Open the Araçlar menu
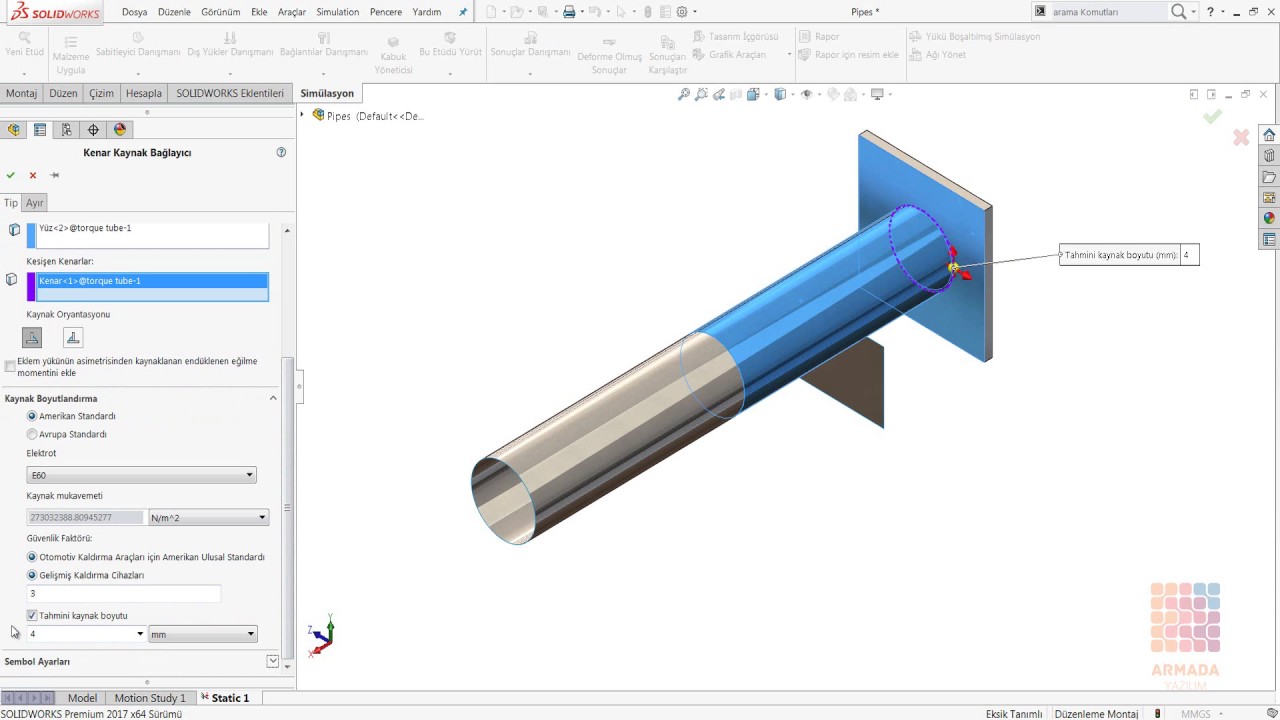 click(292, 12)
